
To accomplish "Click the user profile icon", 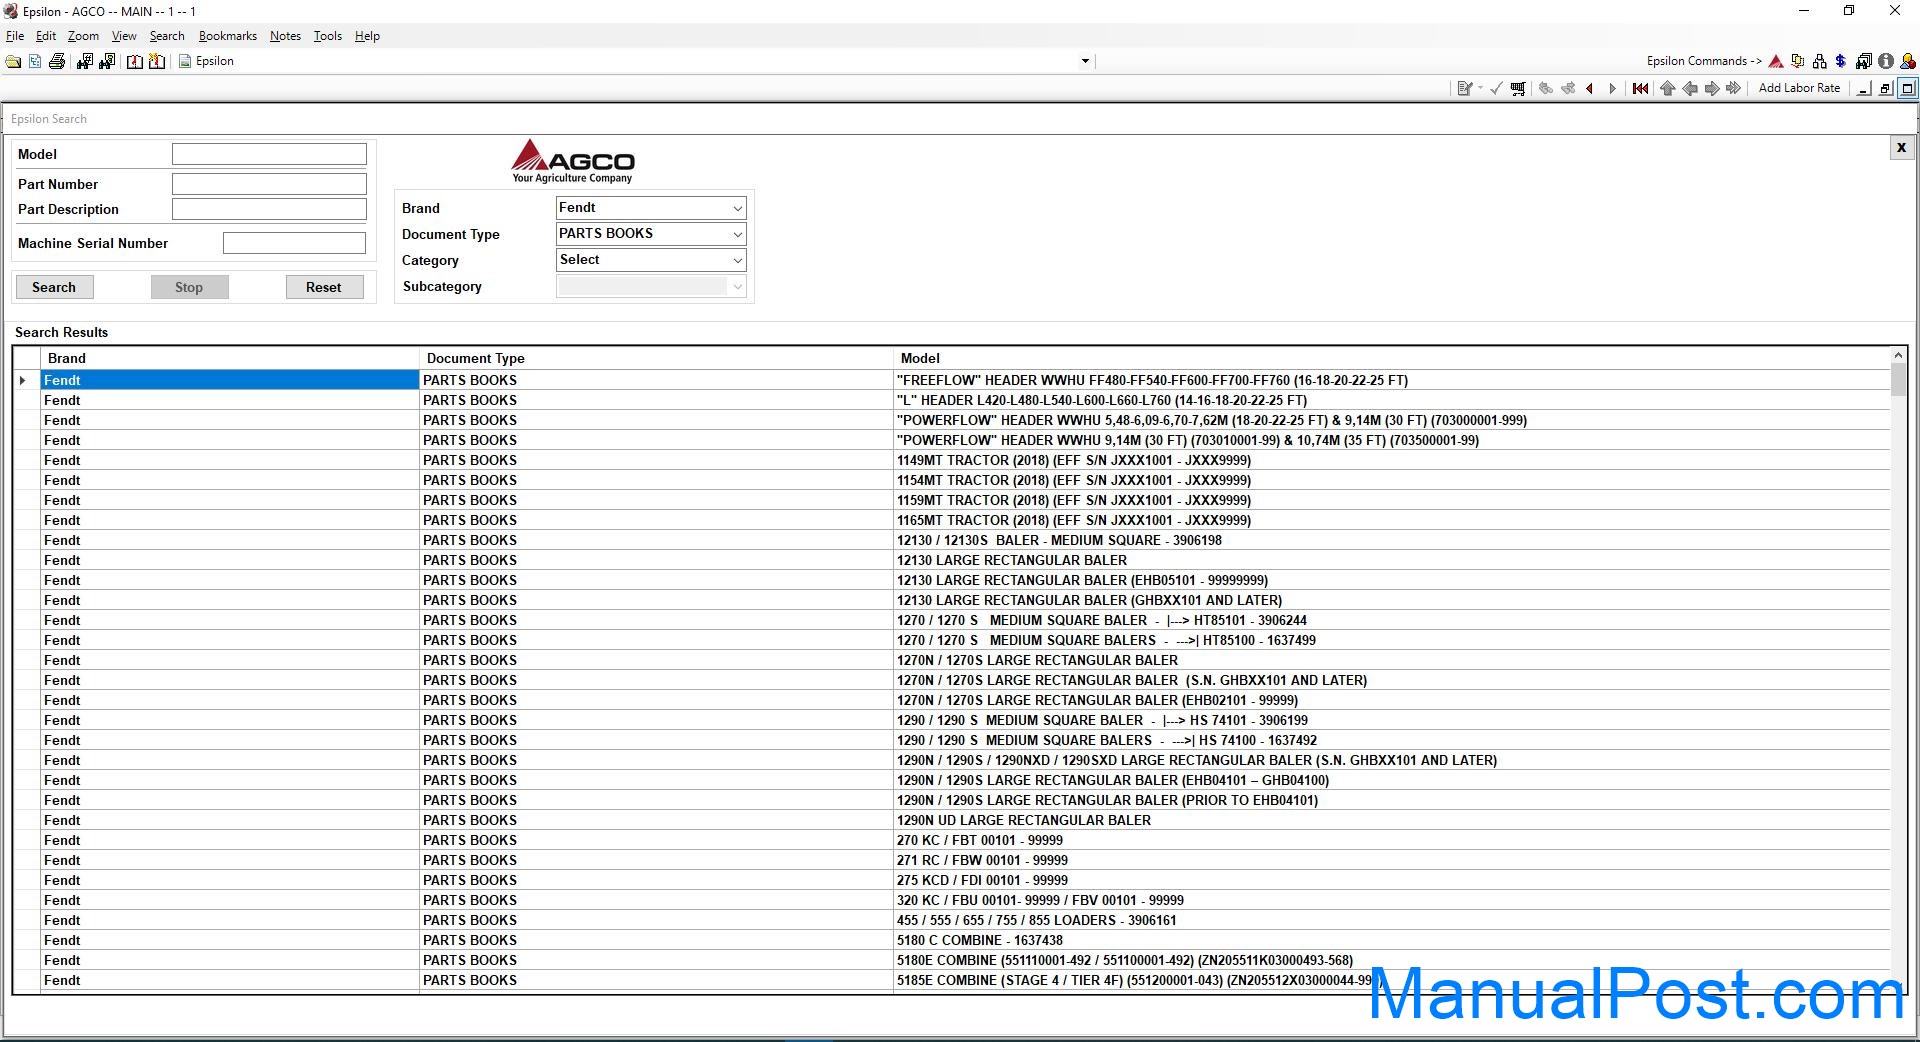I will point(1908,62).
